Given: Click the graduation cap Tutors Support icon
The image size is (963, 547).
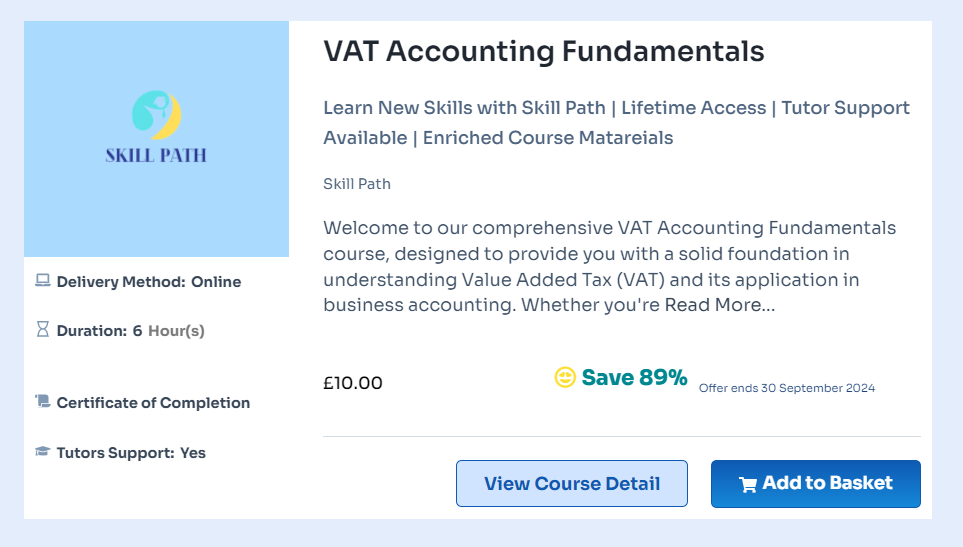Looking at the screenshot, I should pyautogui.click(x=43, y=452).
